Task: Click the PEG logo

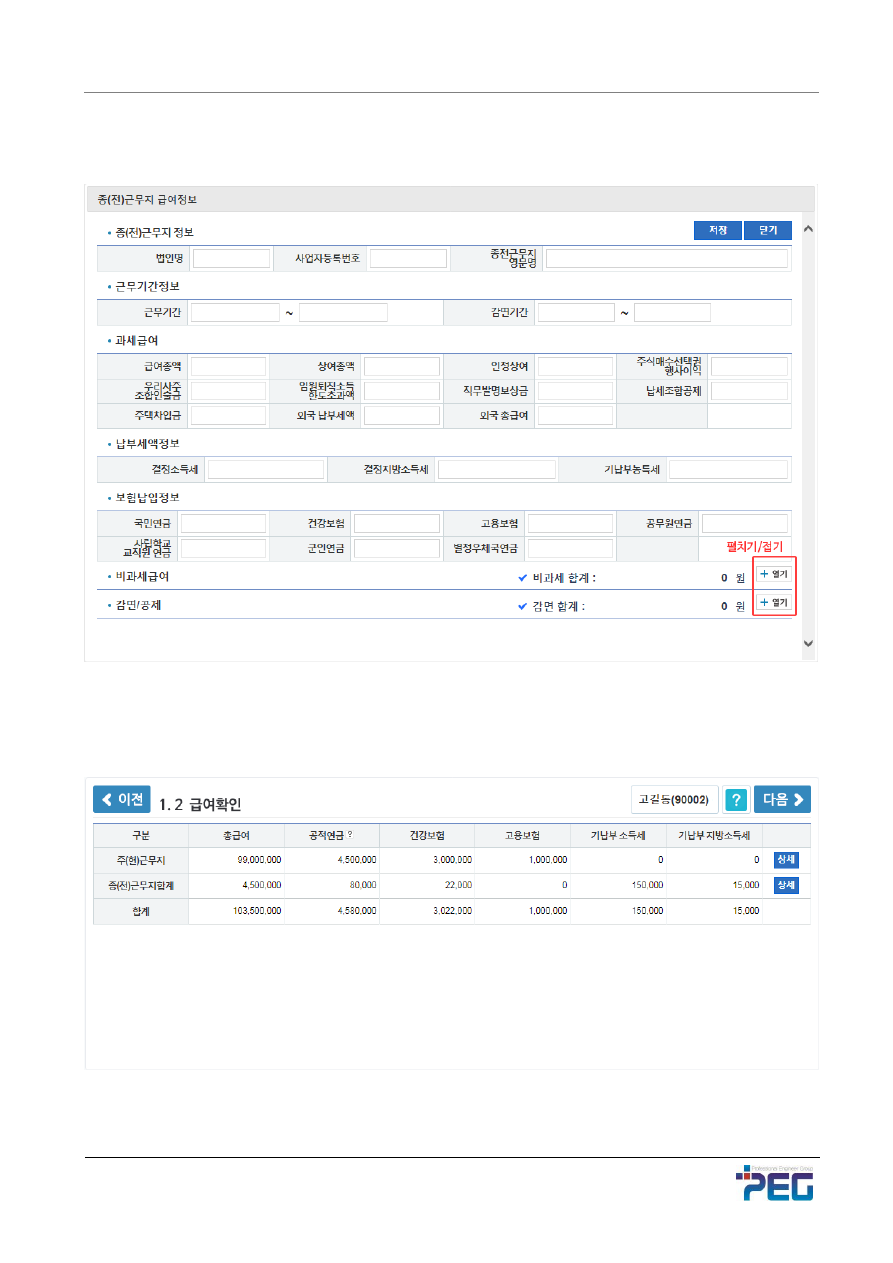Action: pos(775,1184)
